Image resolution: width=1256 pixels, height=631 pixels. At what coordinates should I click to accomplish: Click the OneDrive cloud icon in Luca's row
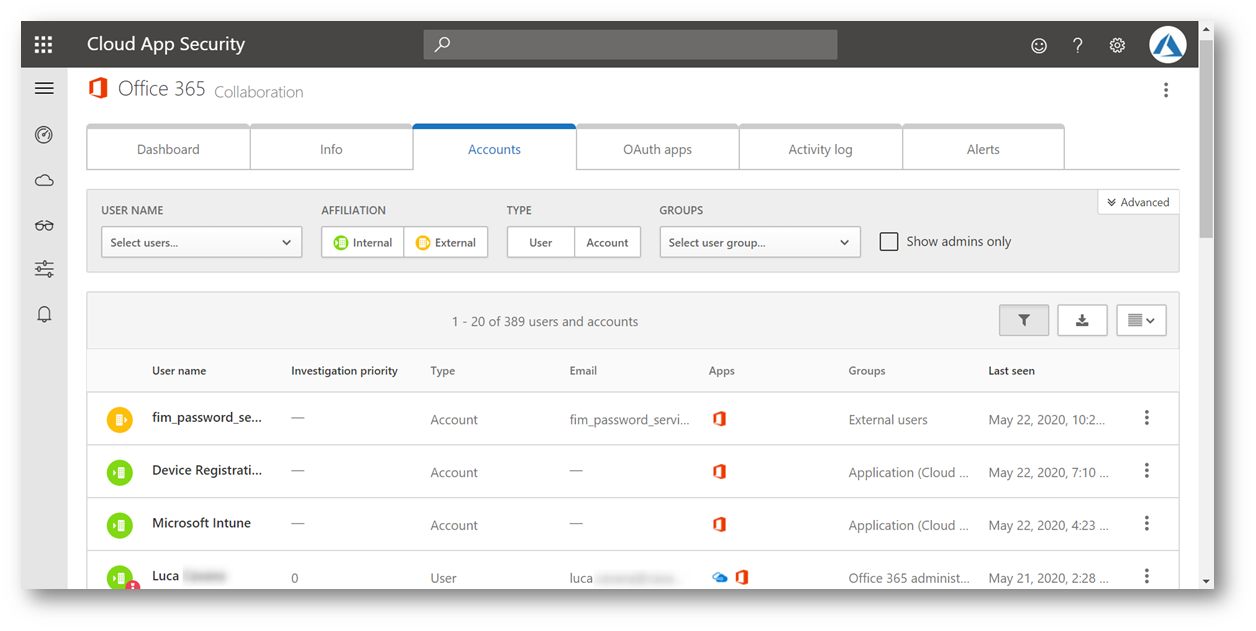coord(719,577)
